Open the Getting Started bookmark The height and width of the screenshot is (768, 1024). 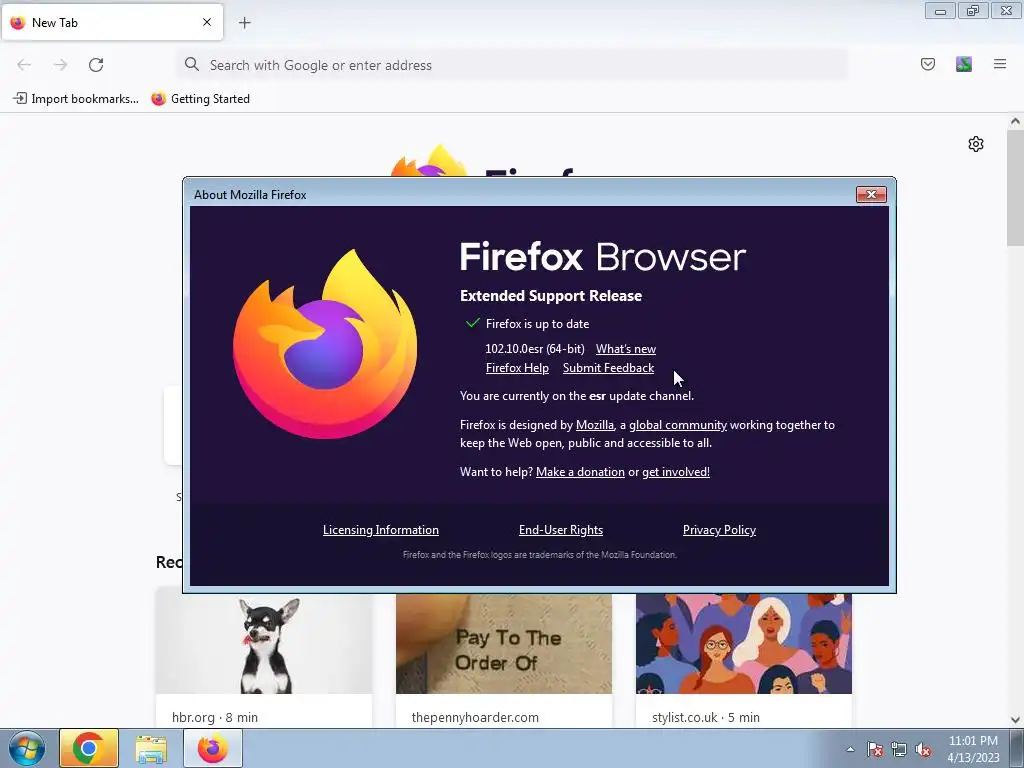200,99
